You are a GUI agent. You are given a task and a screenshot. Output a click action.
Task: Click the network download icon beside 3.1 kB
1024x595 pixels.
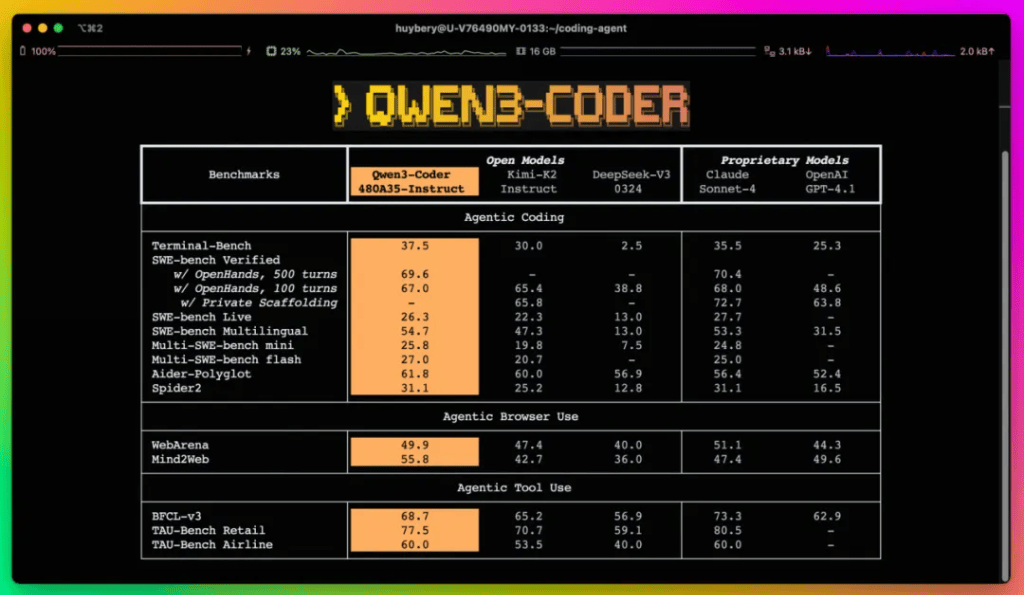766,50
